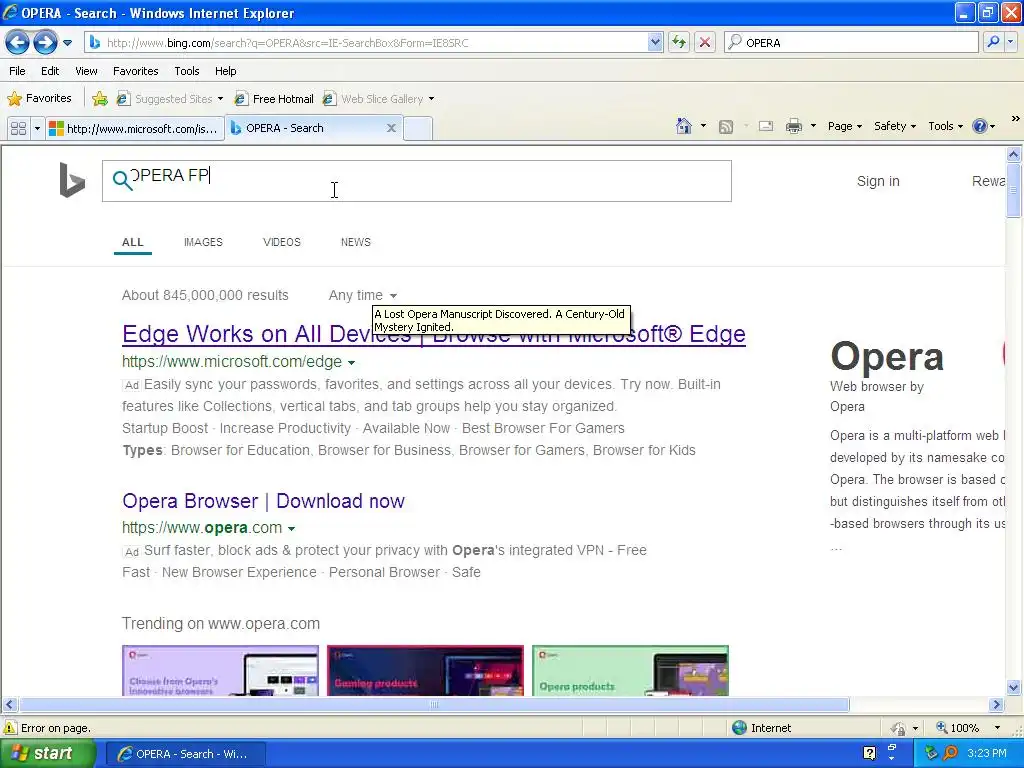Open the View menu

pyautogui.click(x=86, y=71)
